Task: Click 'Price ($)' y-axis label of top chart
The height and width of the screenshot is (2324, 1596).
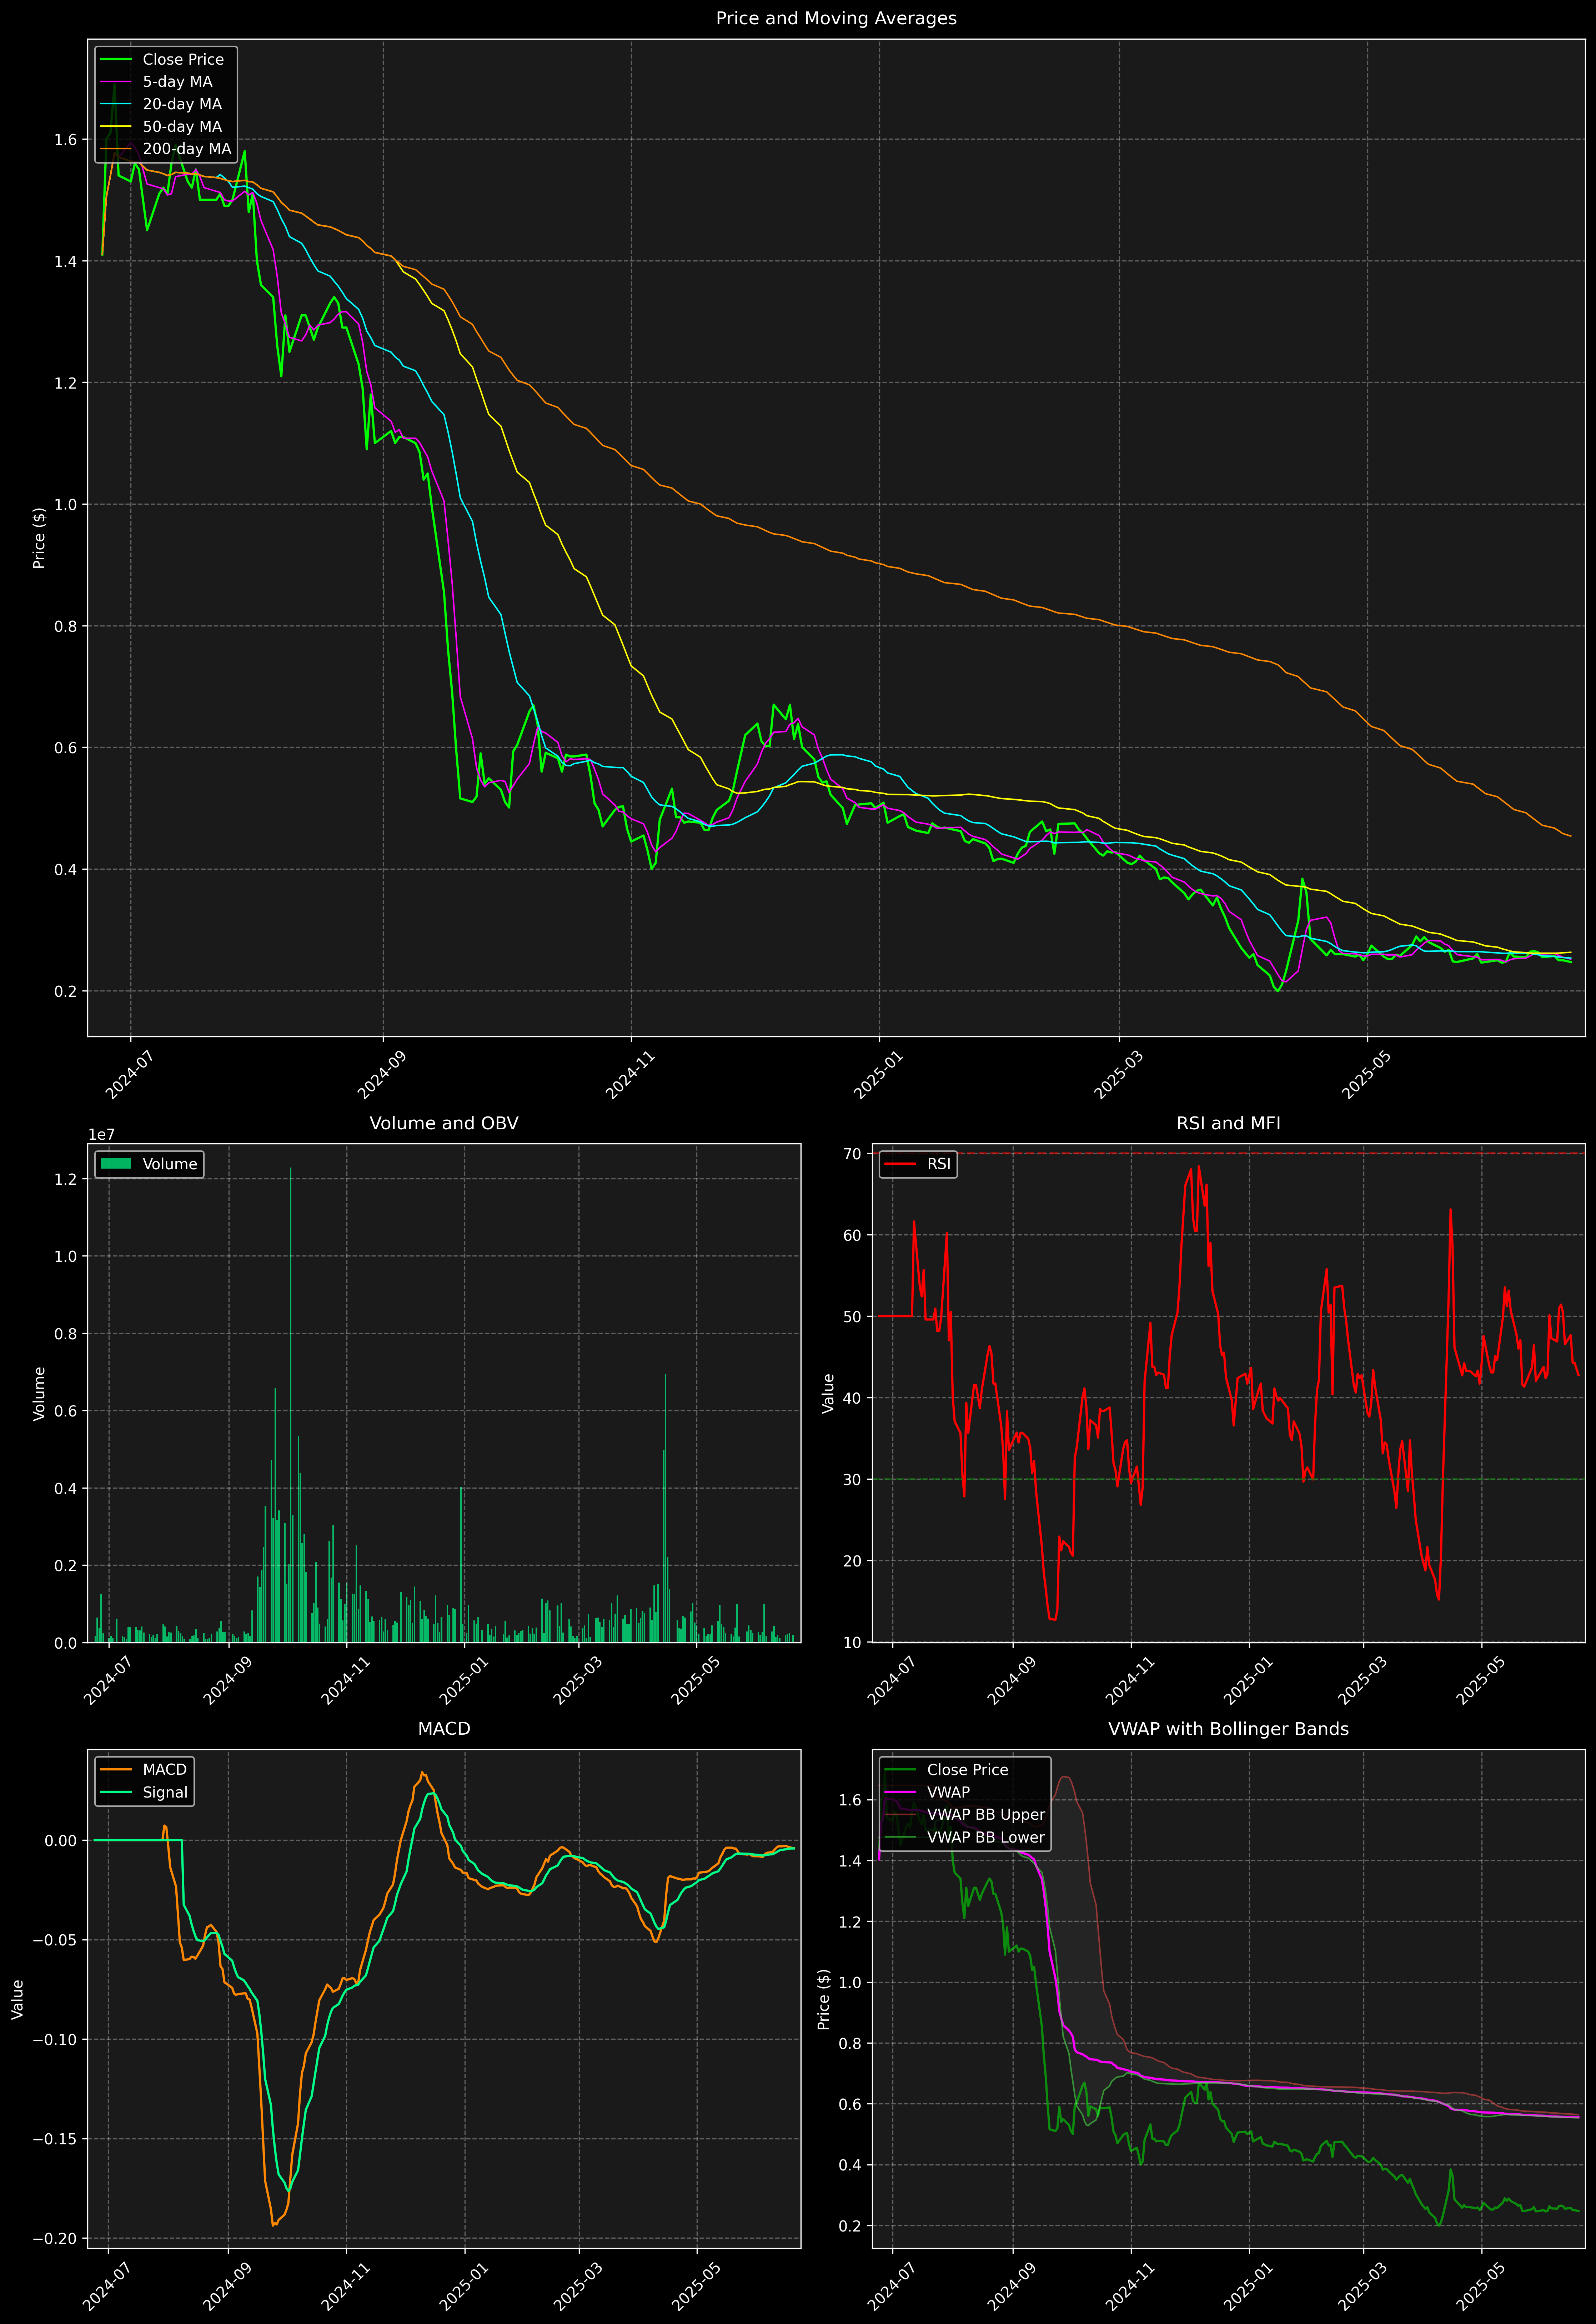Action: 39,538
